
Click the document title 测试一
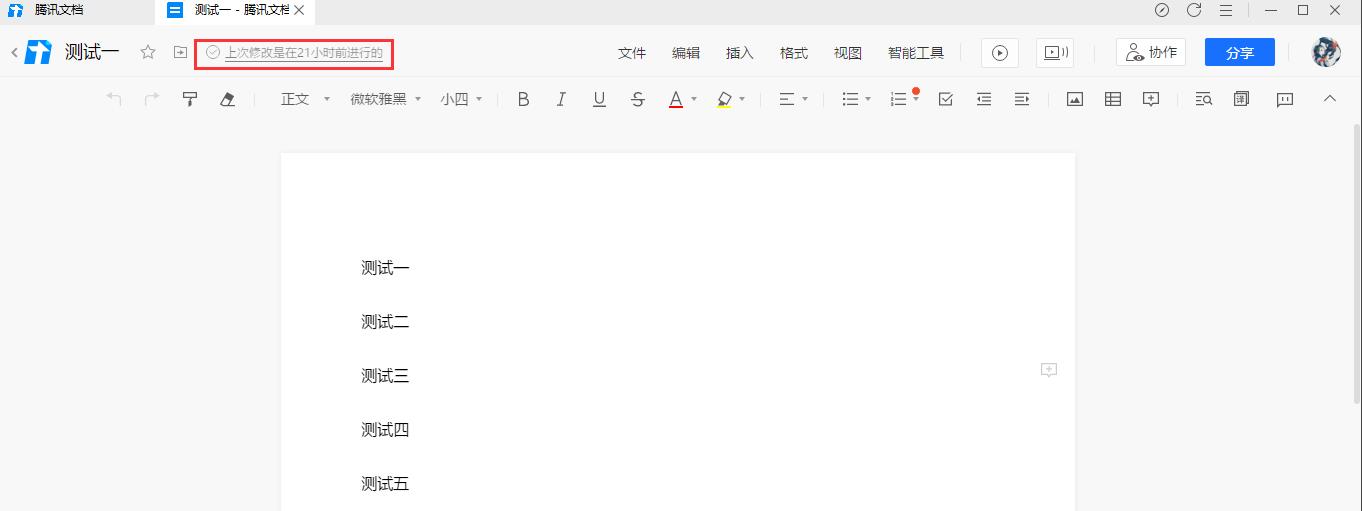pyautogui.click(x=92, y=52)
